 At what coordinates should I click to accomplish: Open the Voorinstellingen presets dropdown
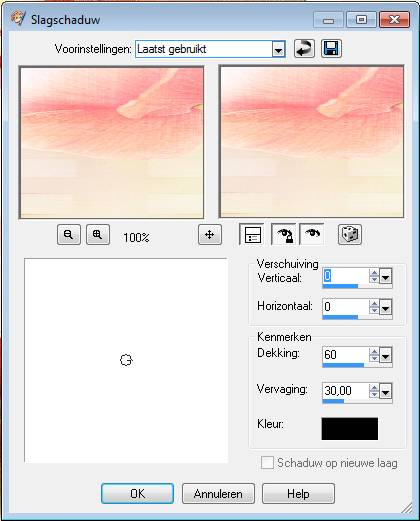[x=278, y=49]
